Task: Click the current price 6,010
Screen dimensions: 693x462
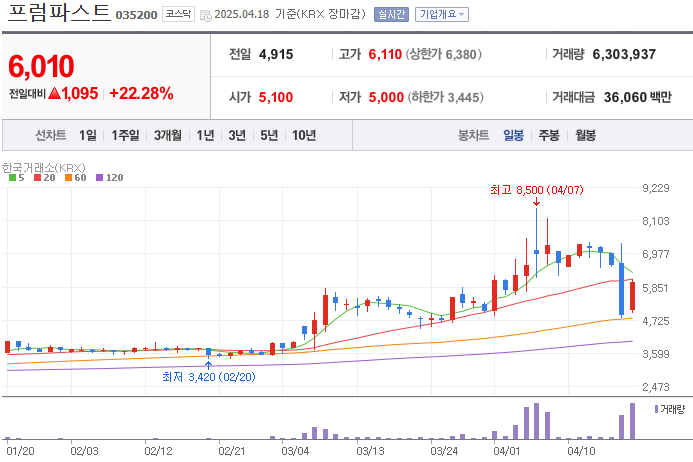Action: (x=41, y=66)
